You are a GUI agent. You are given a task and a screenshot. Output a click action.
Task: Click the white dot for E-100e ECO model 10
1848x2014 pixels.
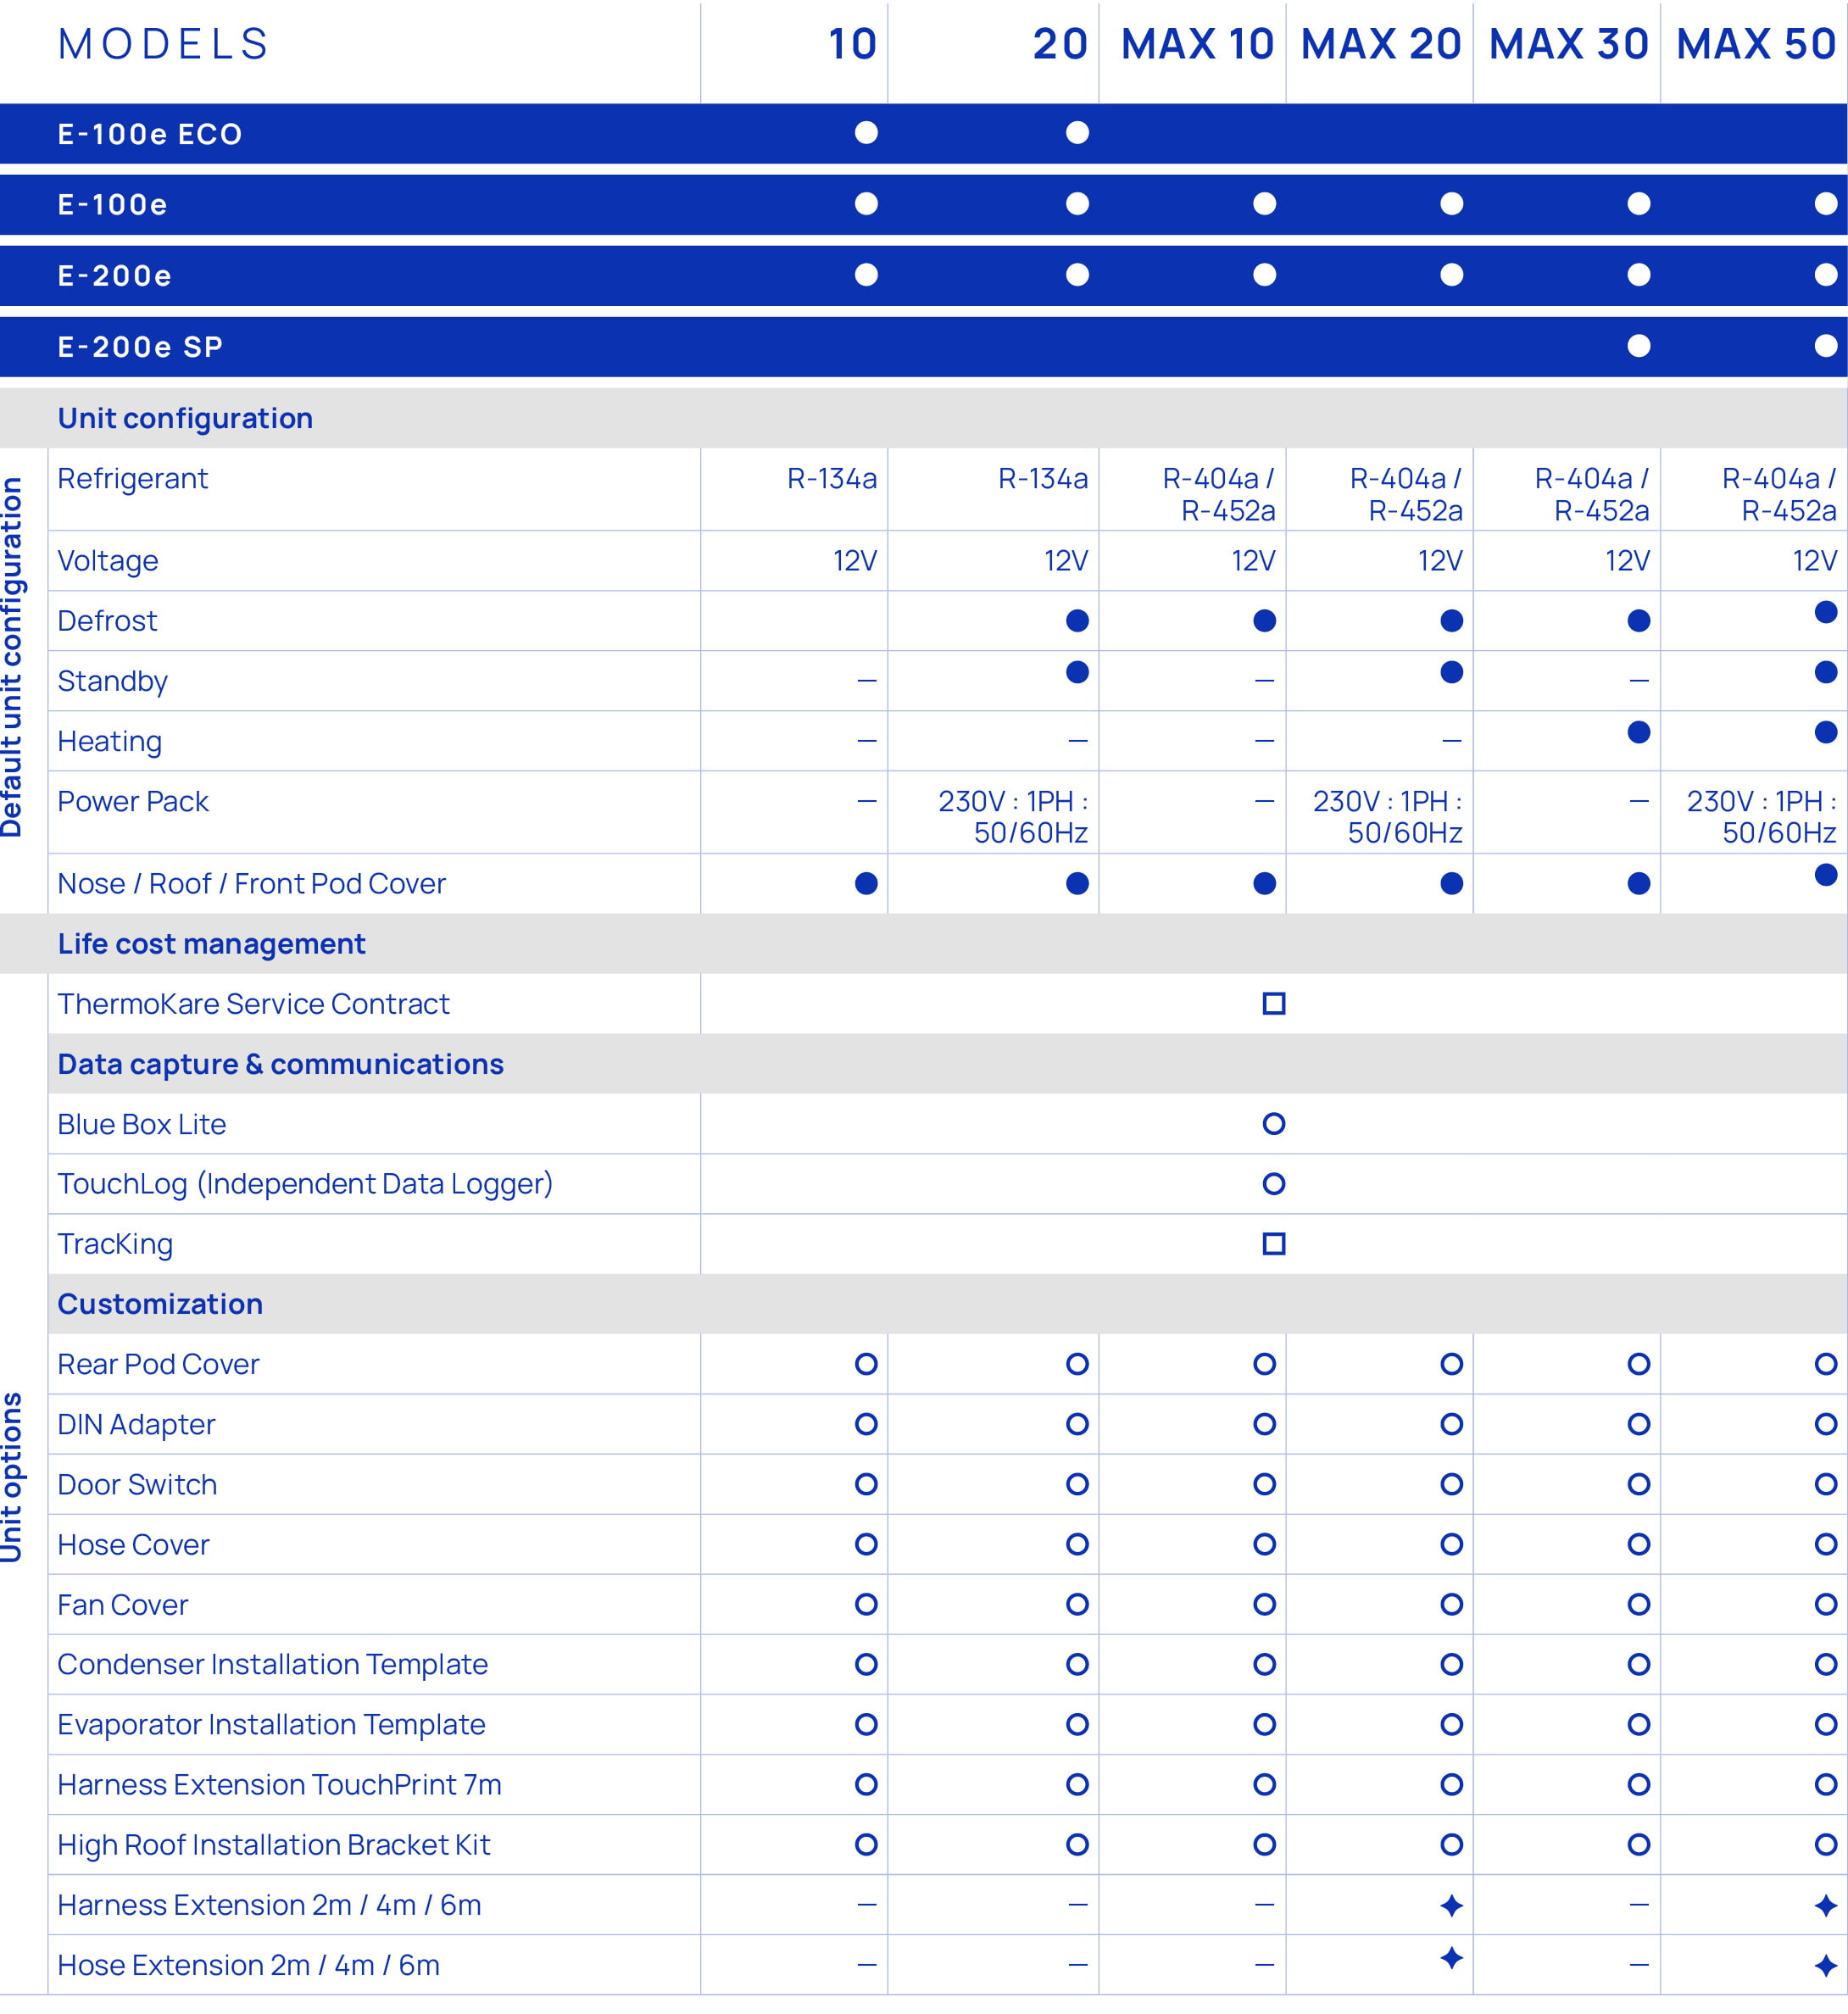(x=866, y=133)
